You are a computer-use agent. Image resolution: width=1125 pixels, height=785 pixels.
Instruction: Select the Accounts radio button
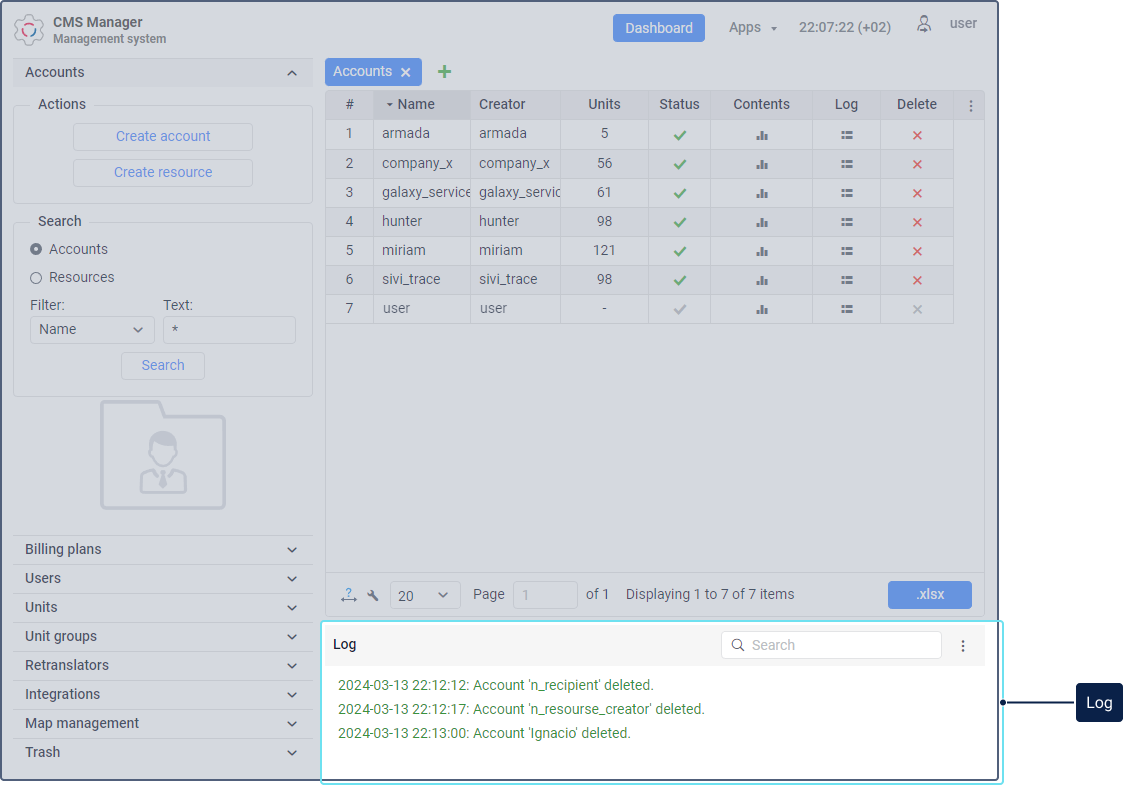pyautogui.click(x=36, y=249)
